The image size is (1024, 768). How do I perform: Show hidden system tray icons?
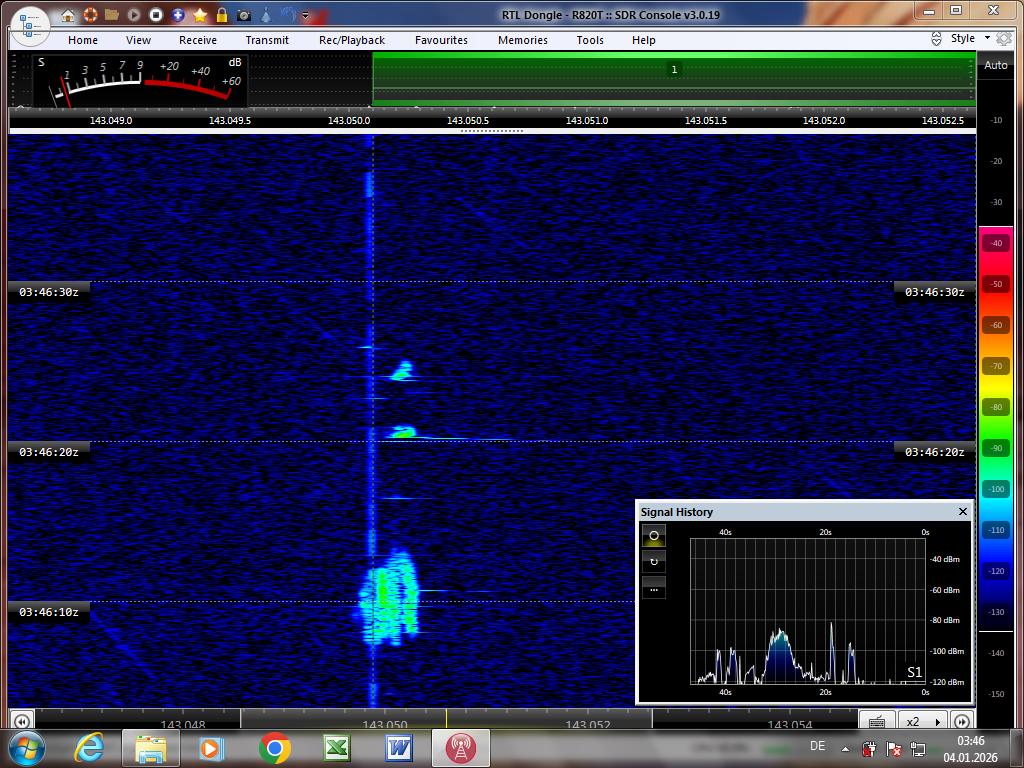click(x=846, y=749)
